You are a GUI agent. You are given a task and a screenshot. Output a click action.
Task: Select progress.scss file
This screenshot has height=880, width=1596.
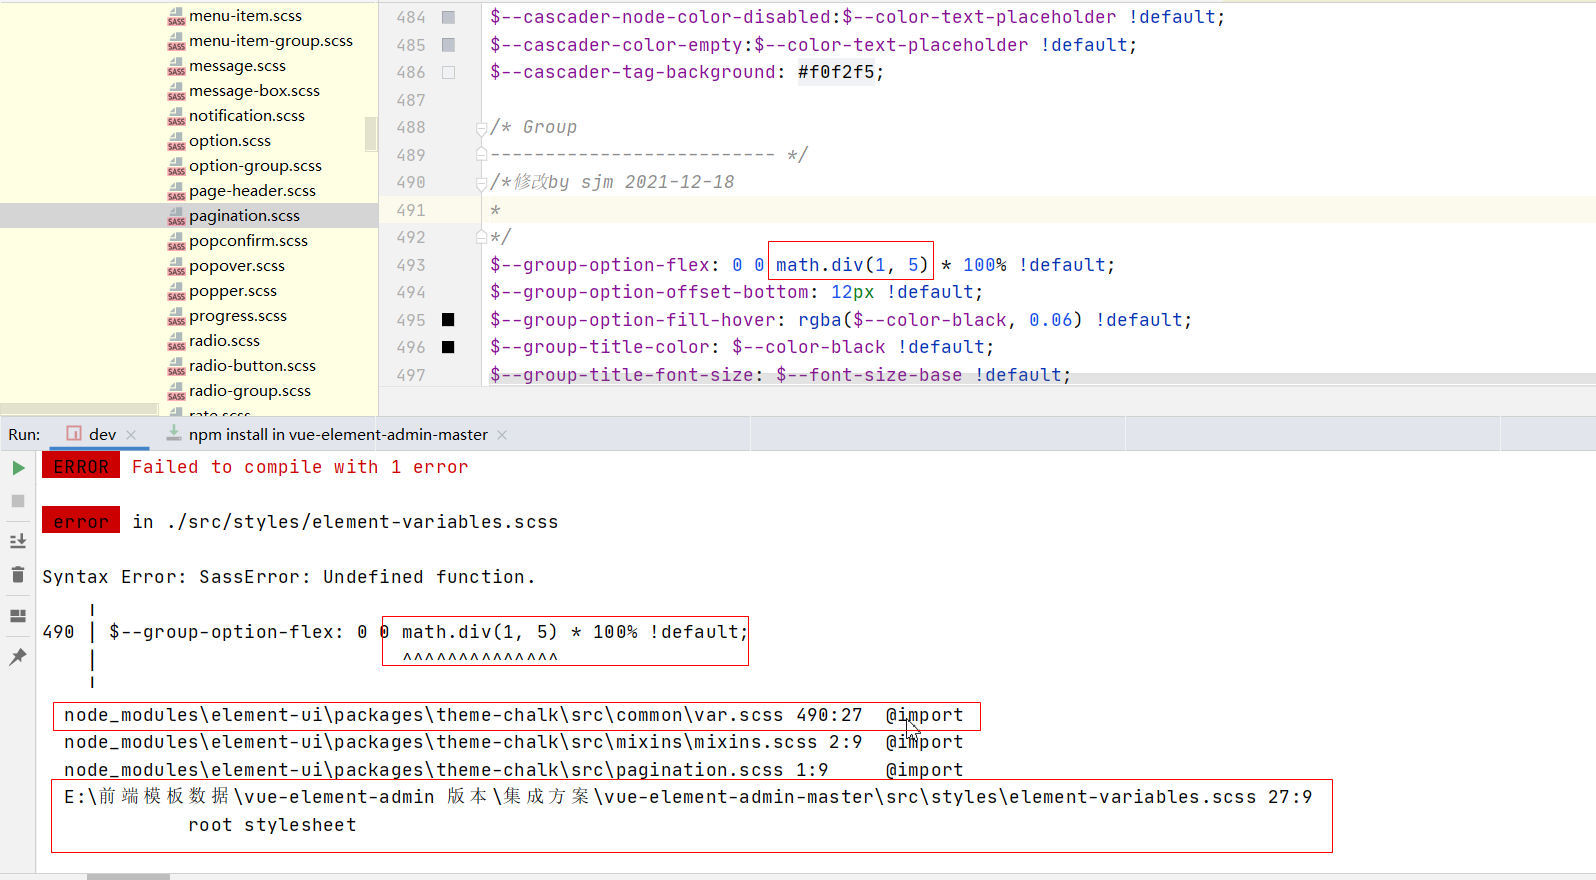tap(238, 316)
